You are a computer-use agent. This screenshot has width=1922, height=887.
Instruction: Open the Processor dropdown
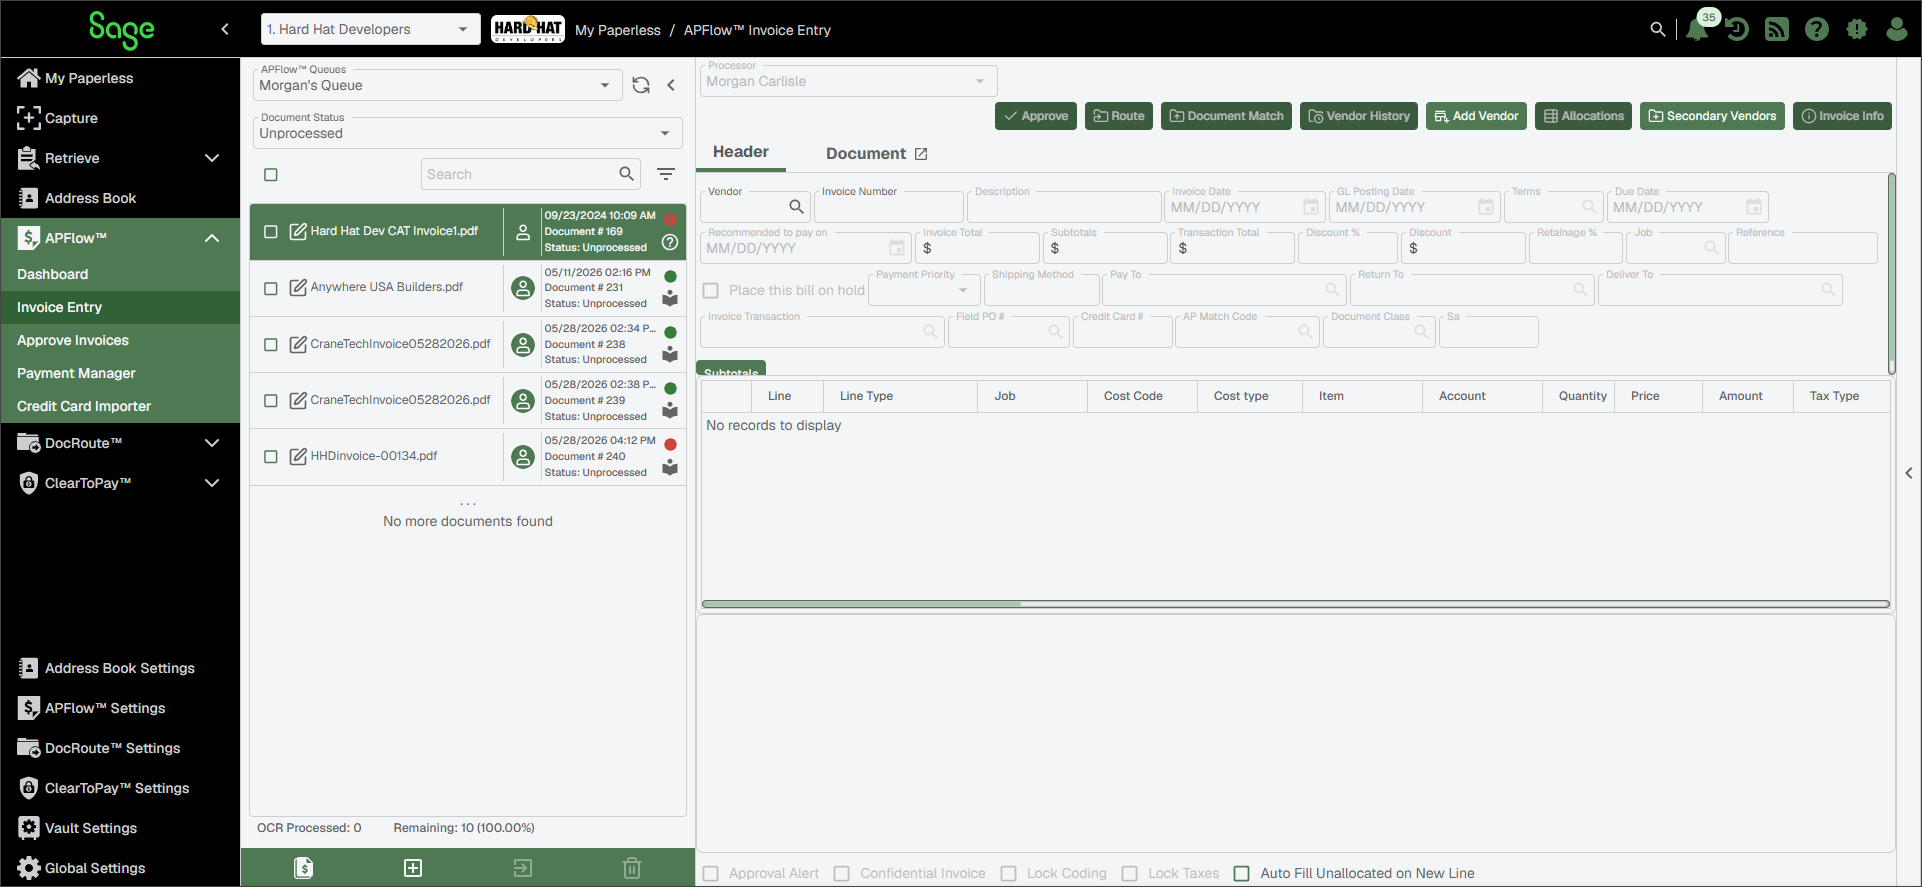pos(848,81)
